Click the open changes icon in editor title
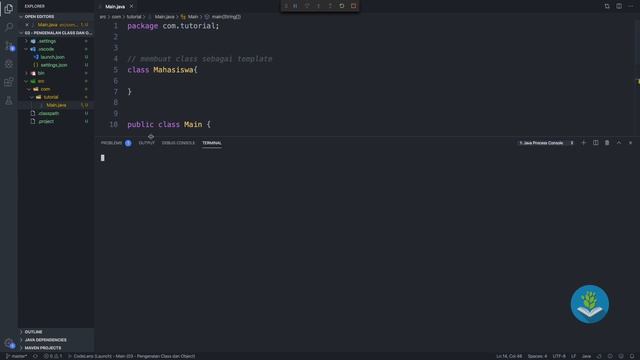The height and width of the screenshot is (360, 640). coord(607,6)
